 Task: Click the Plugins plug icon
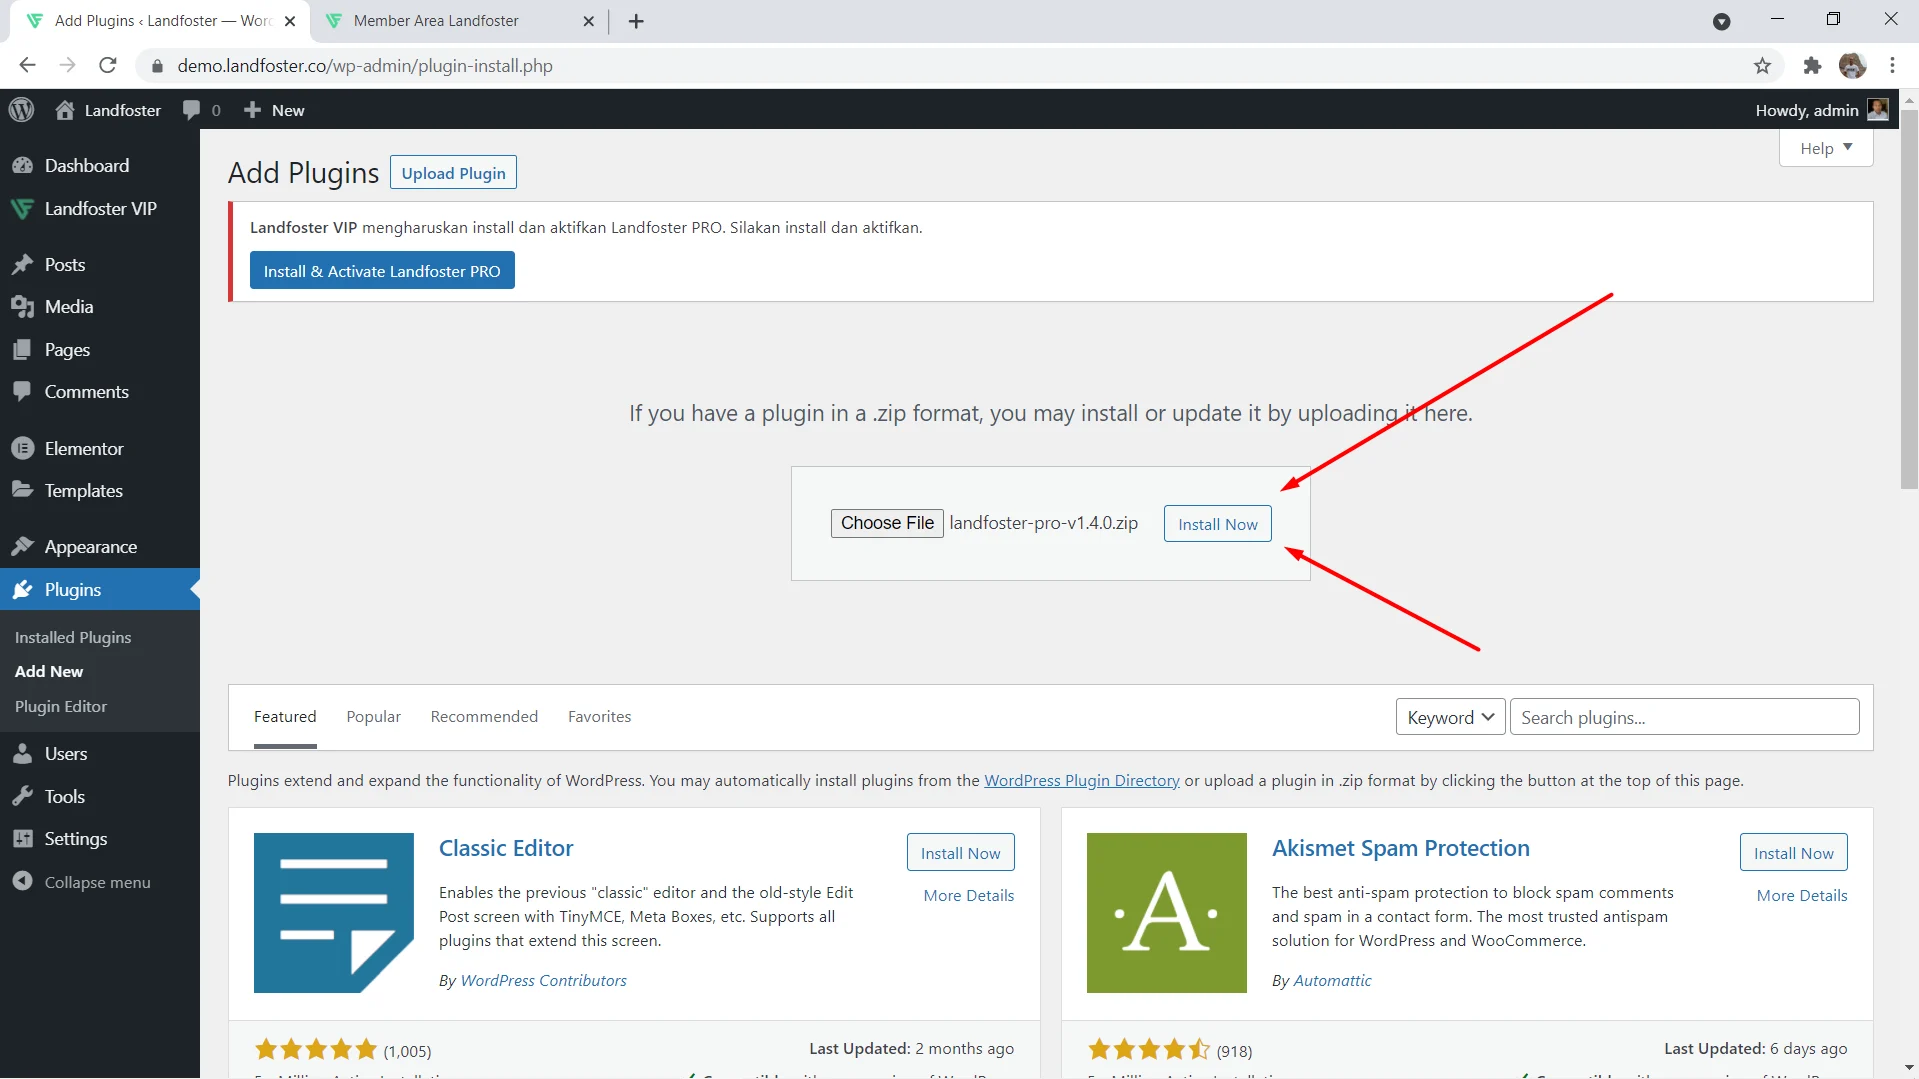pos(22,590)
